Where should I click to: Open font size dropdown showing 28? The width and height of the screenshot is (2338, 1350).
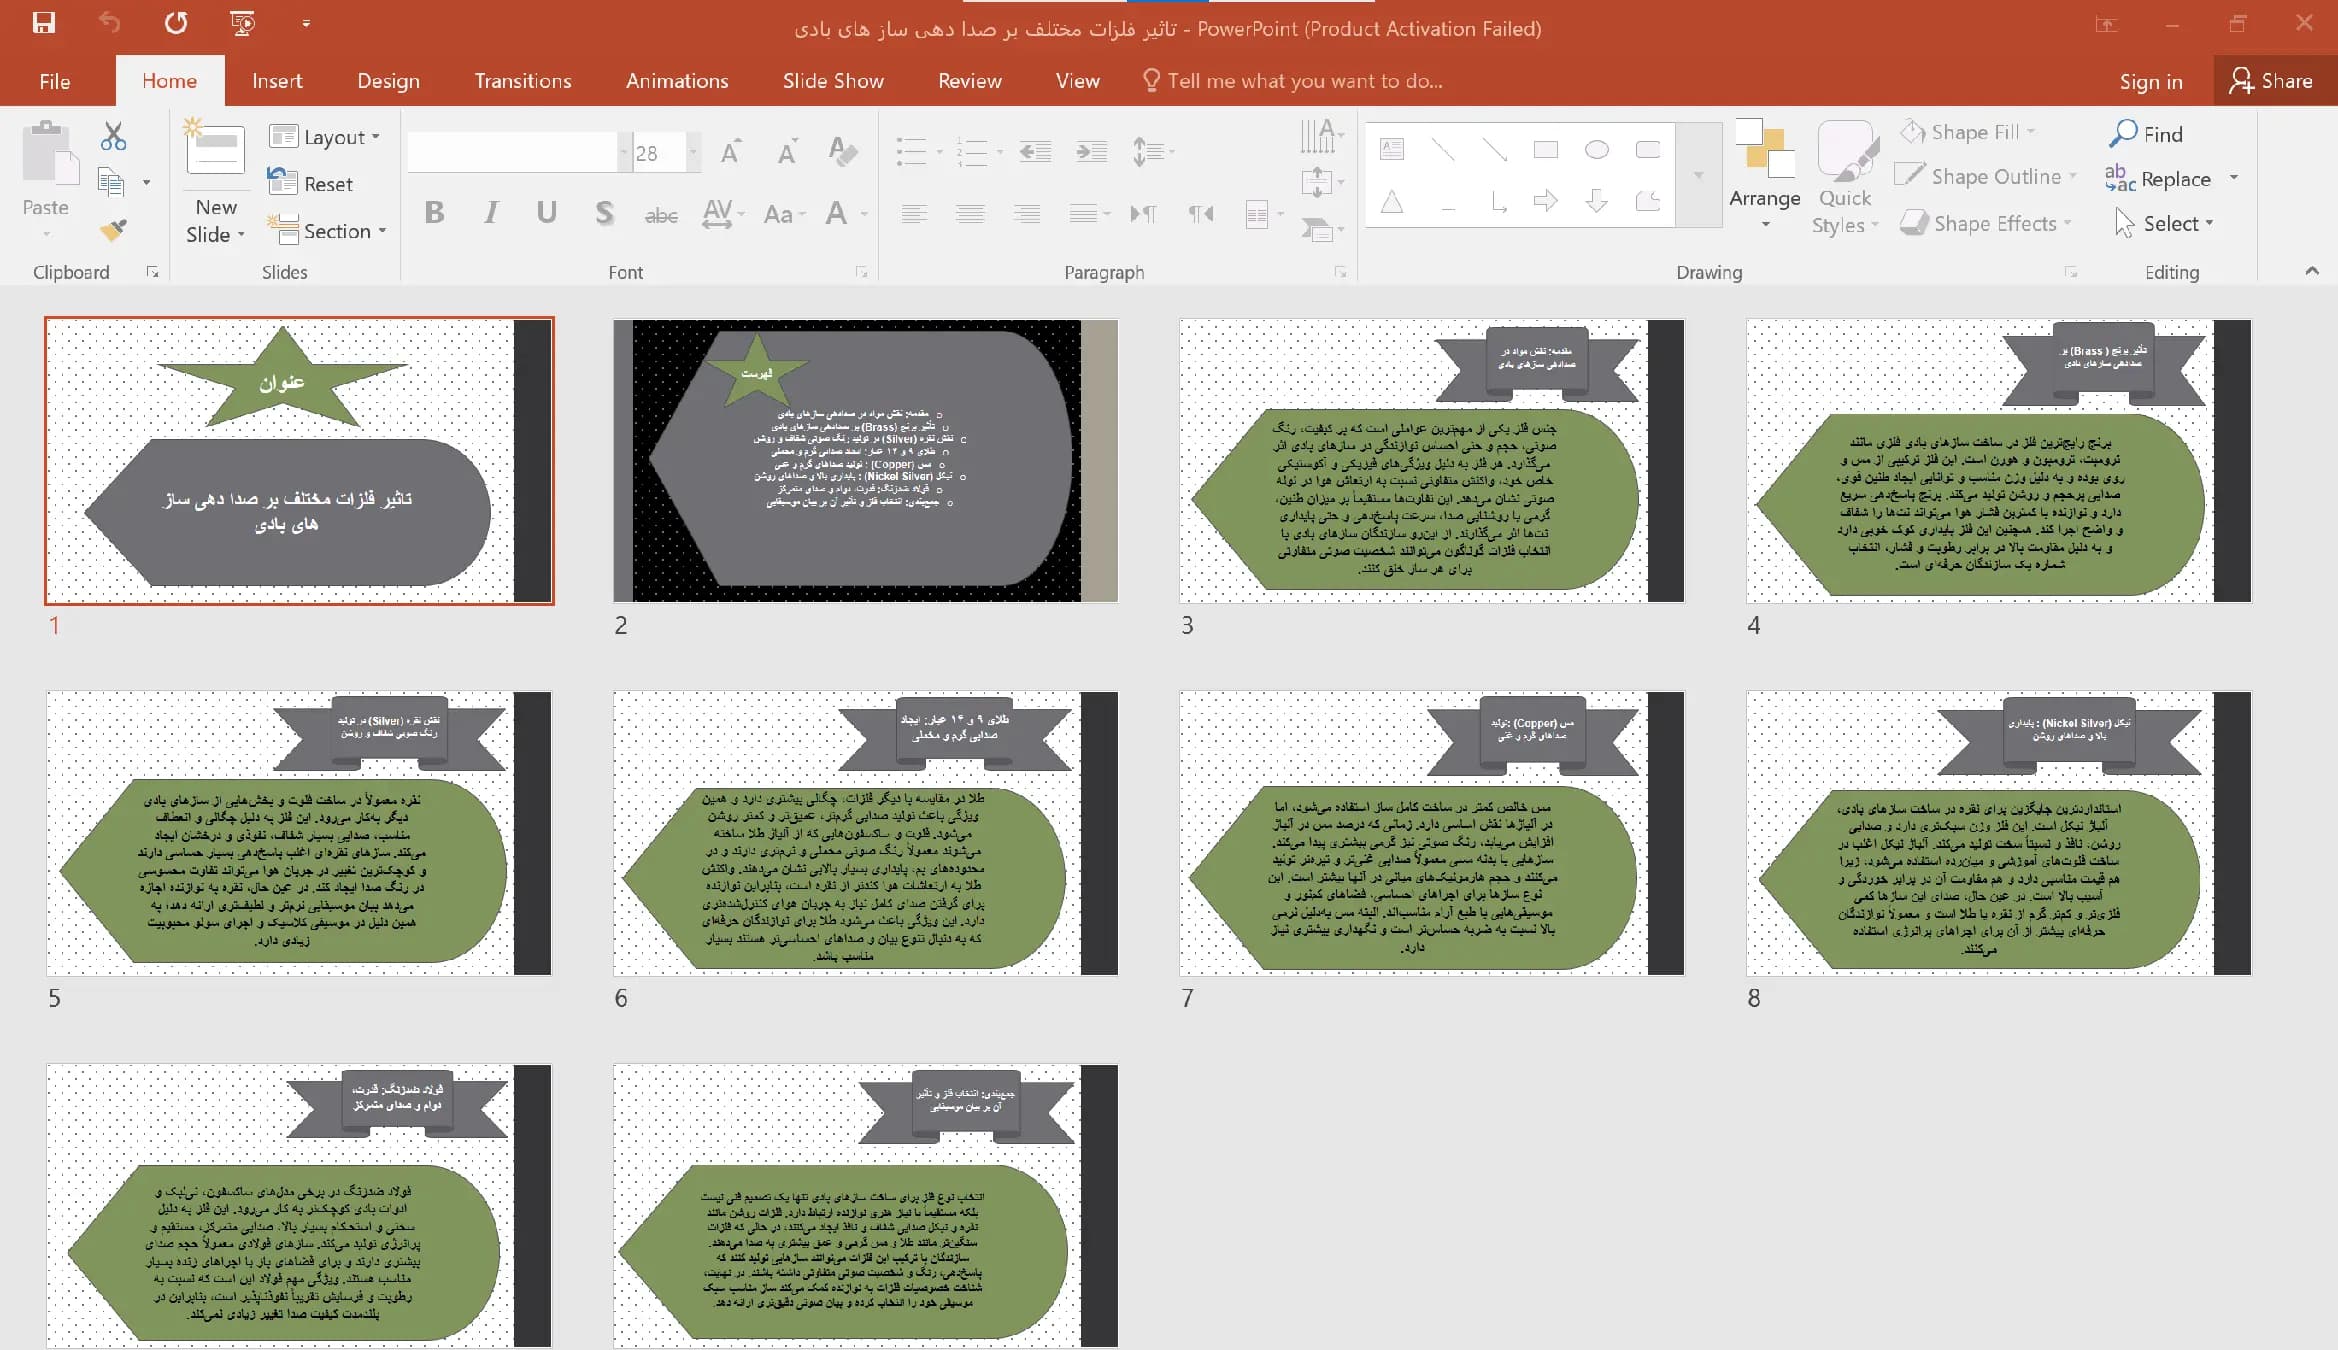(692, 153)
